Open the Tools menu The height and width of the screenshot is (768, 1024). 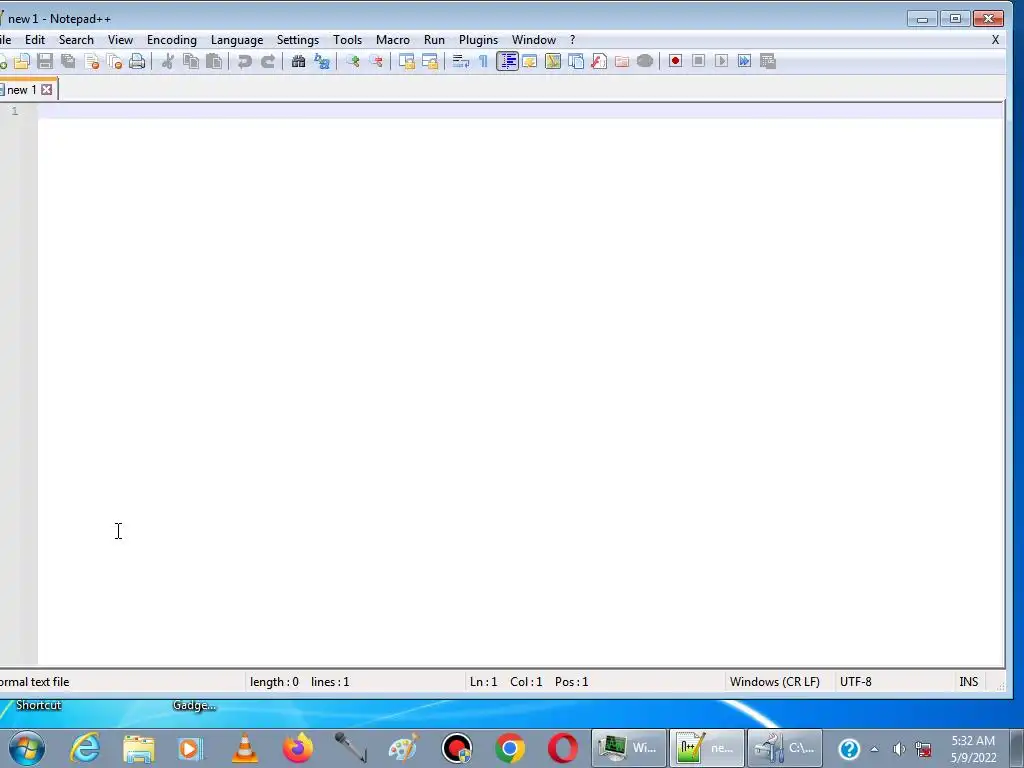[347, 40]
